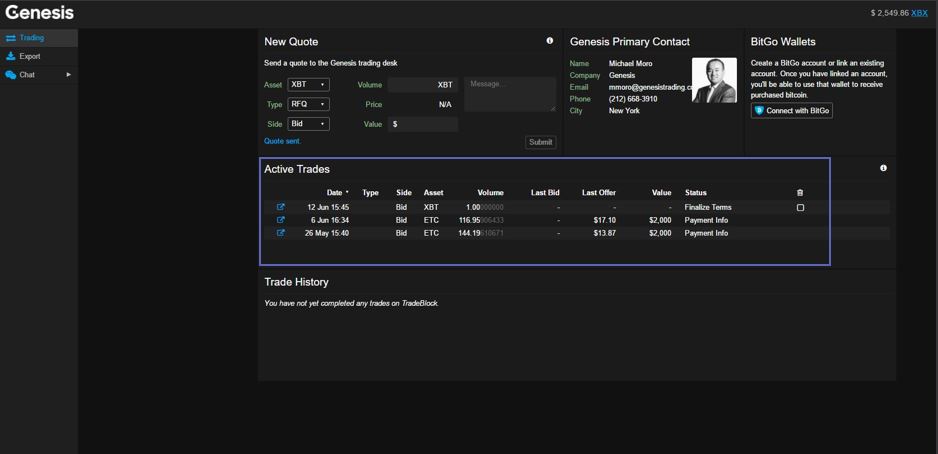Click the Finalize Terms status
Screen dimensions: 938x454
tap(708, 208)
